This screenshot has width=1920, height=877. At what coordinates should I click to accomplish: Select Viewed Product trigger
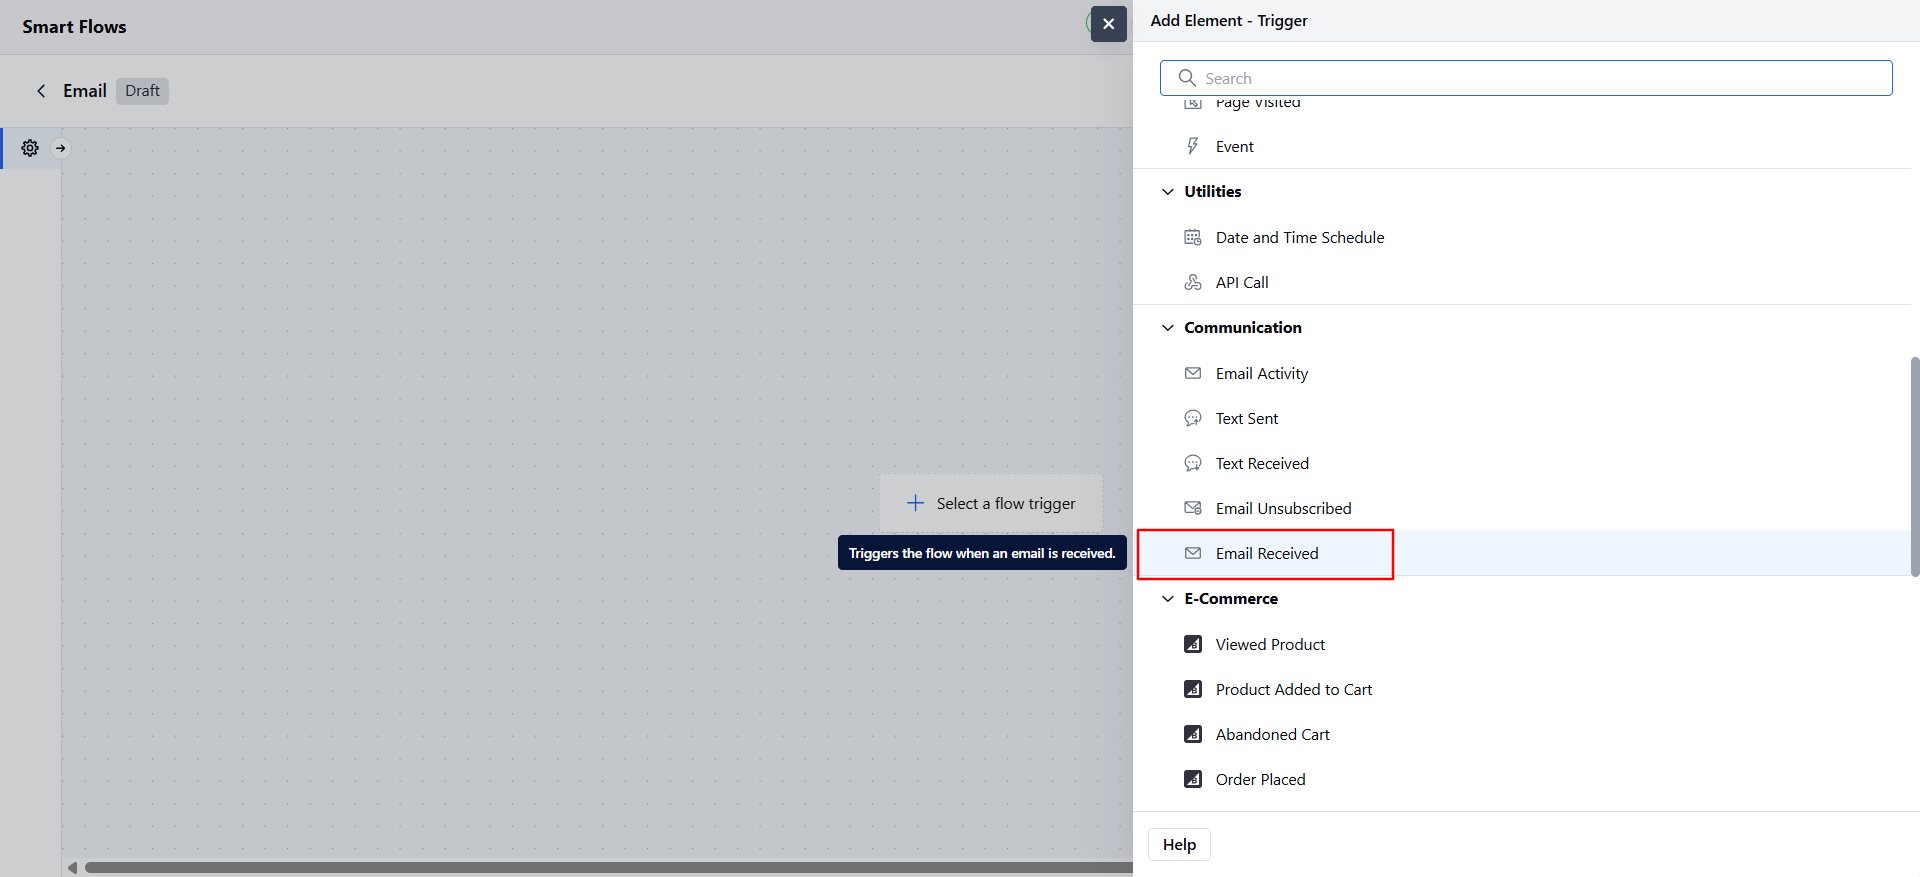[1523, 644]
